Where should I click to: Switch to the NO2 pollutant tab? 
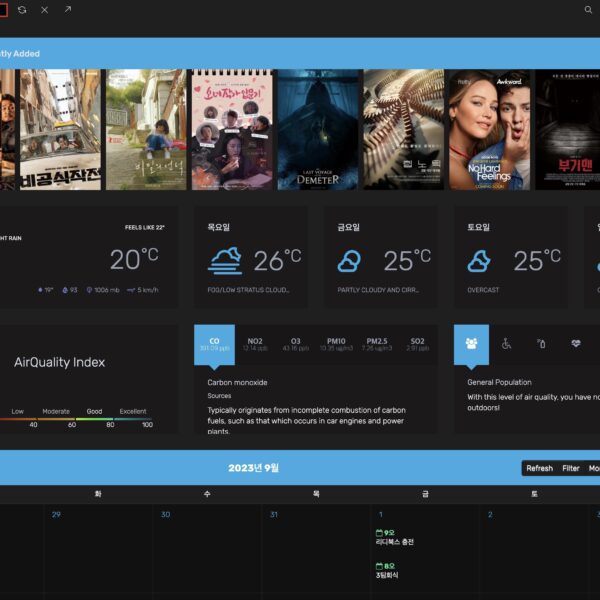tap(255, 344)
